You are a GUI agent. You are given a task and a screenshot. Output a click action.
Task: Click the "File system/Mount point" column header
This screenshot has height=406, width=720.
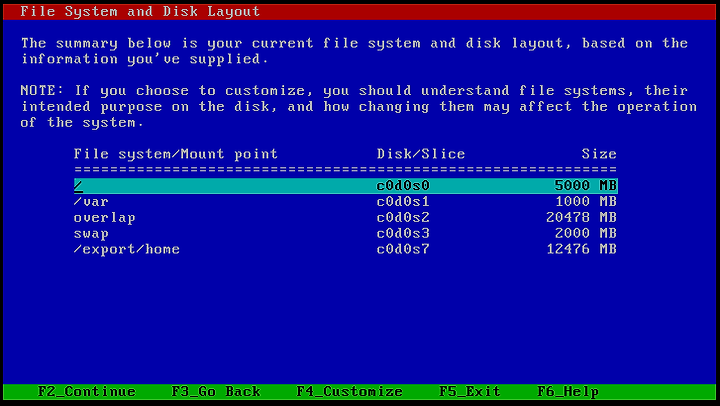(x=175, y=154)
